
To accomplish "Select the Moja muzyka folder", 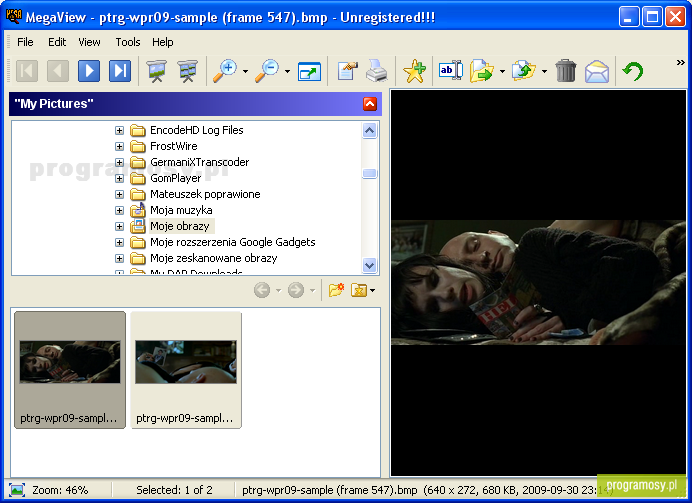I will click(181, 210).
